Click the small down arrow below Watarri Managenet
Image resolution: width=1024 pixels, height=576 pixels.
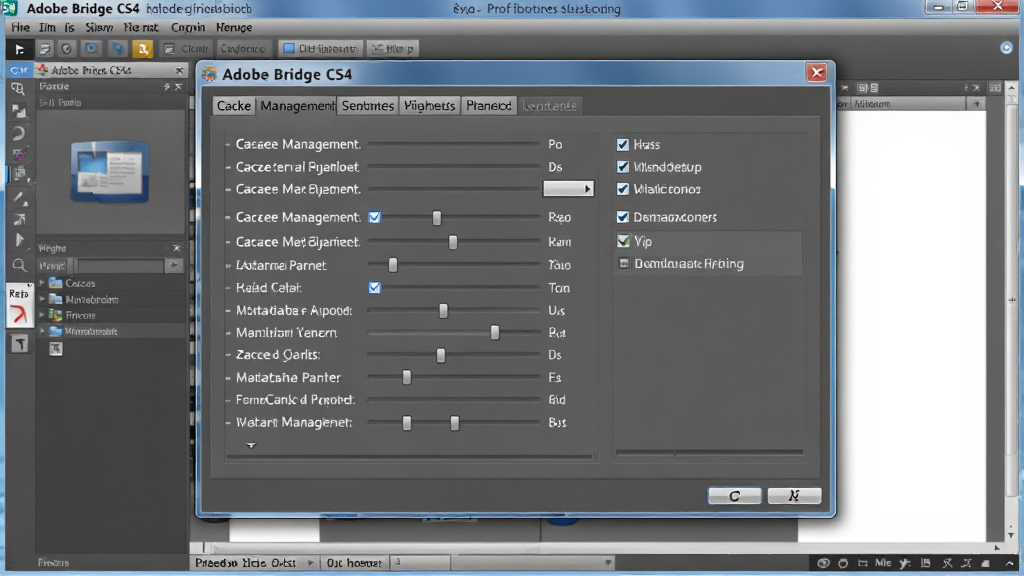click(251, 445)
